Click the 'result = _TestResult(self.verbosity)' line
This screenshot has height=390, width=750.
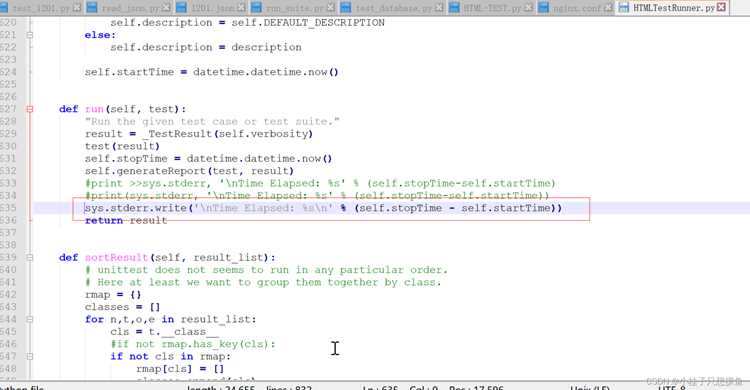coord(199,134)
